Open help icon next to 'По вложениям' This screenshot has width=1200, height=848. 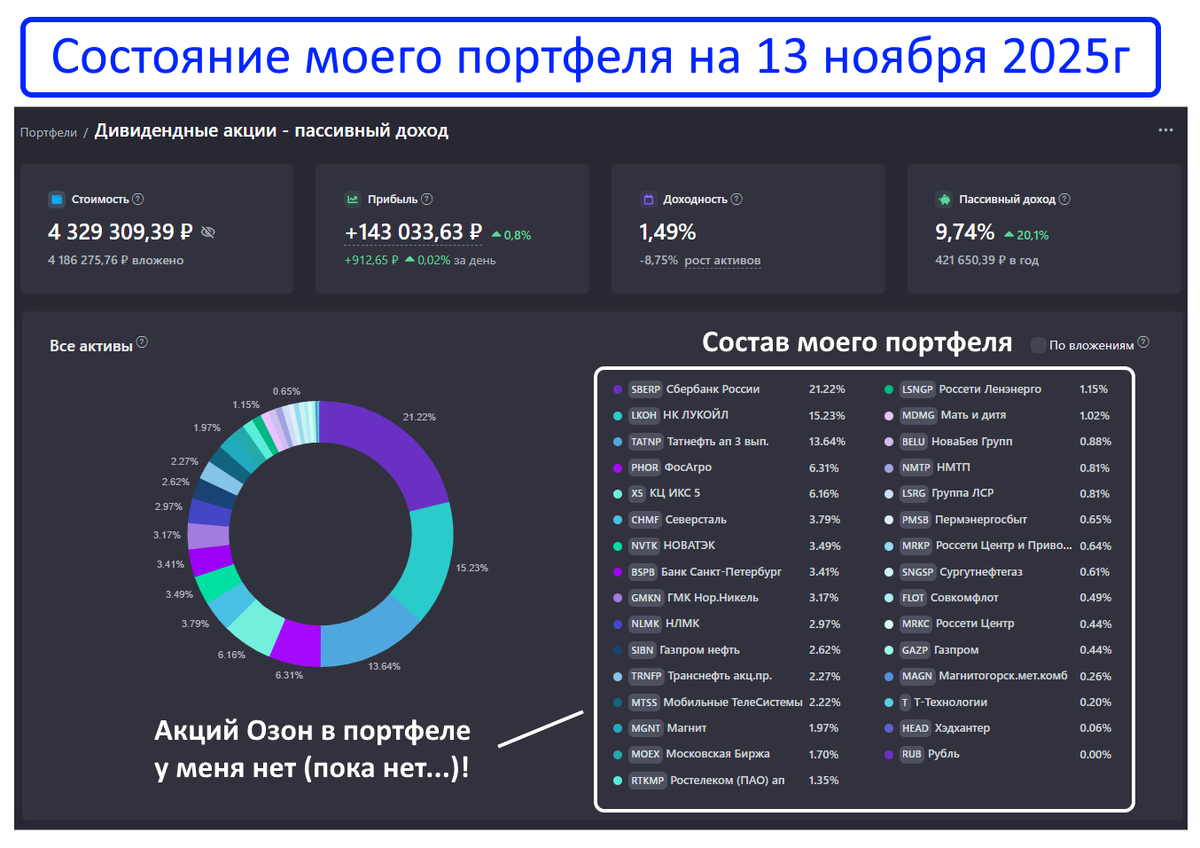(1143, 342)
